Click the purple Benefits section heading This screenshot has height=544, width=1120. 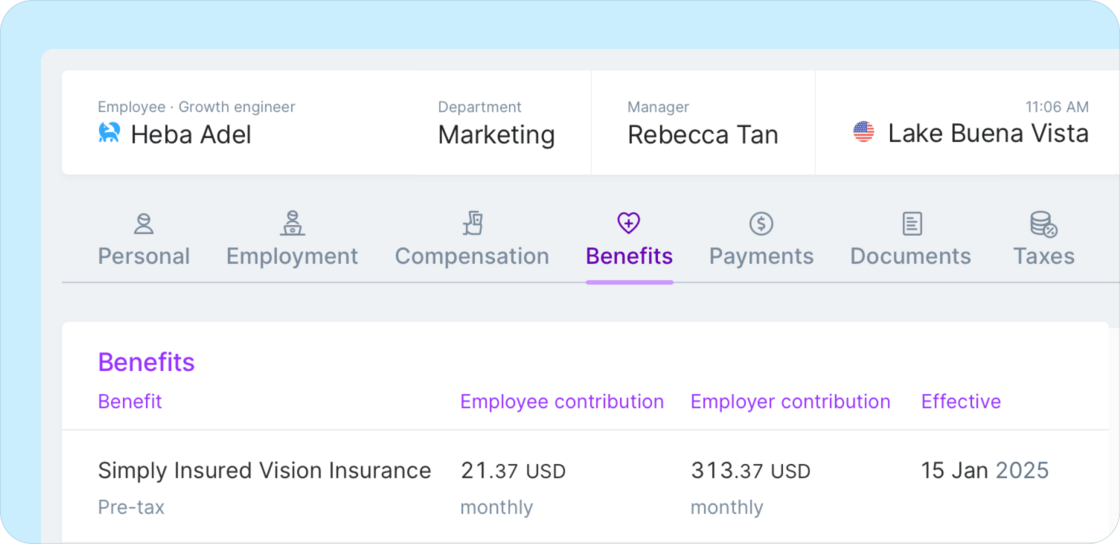point(146,362)
